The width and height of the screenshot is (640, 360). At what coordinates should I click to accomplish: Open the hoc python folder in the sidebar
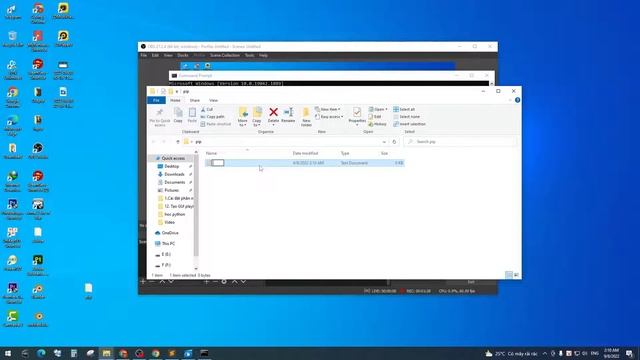point(175,214)
